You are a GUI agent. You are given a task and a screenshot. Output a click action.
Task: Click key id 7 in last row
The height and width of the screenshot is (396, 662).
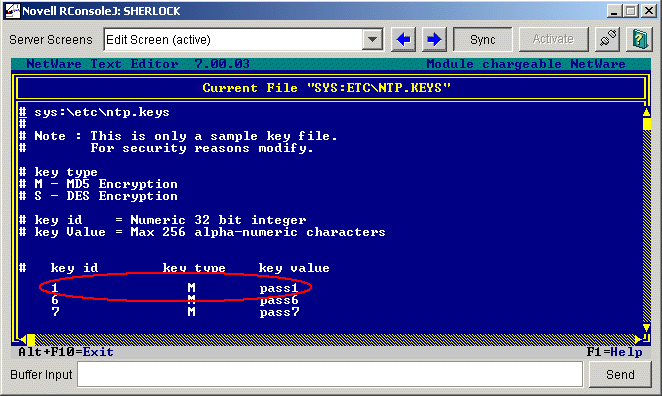[55, 312]
